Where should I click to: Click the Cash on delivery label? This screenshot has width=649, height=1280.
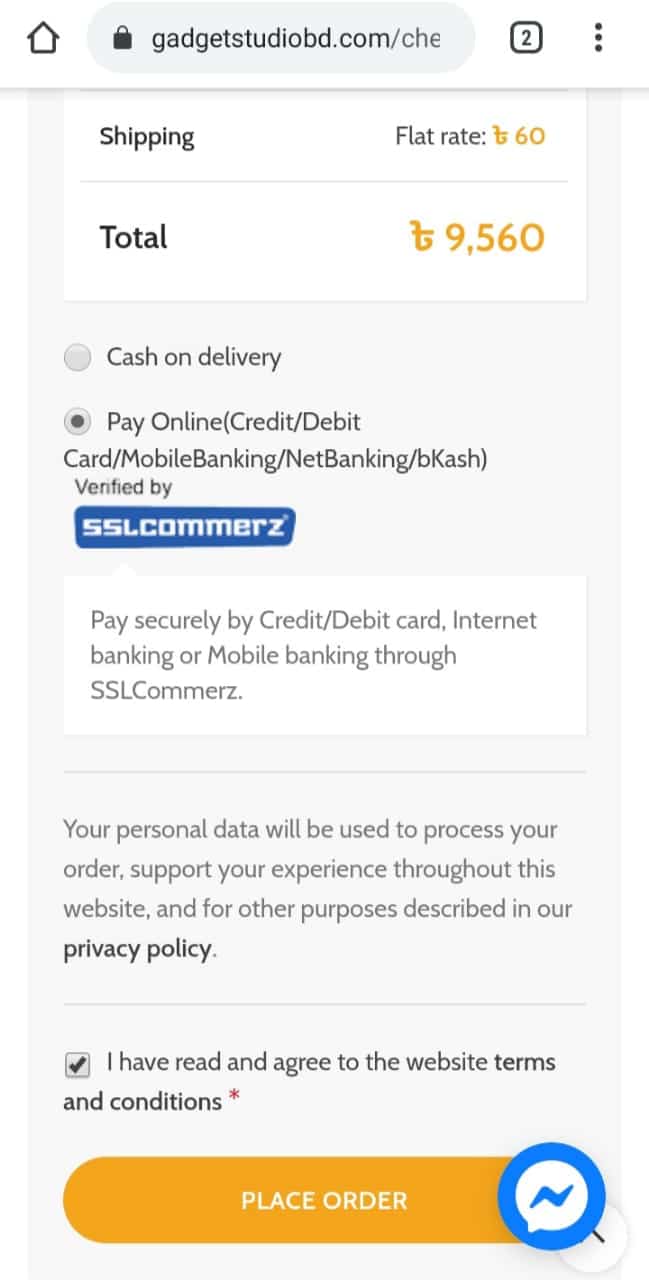point(194,357)
